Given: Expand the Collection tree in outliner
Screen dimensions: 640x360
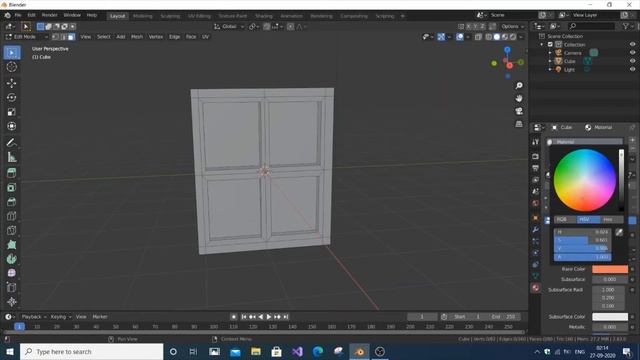Looking at the screenshot, I should 542,44.
